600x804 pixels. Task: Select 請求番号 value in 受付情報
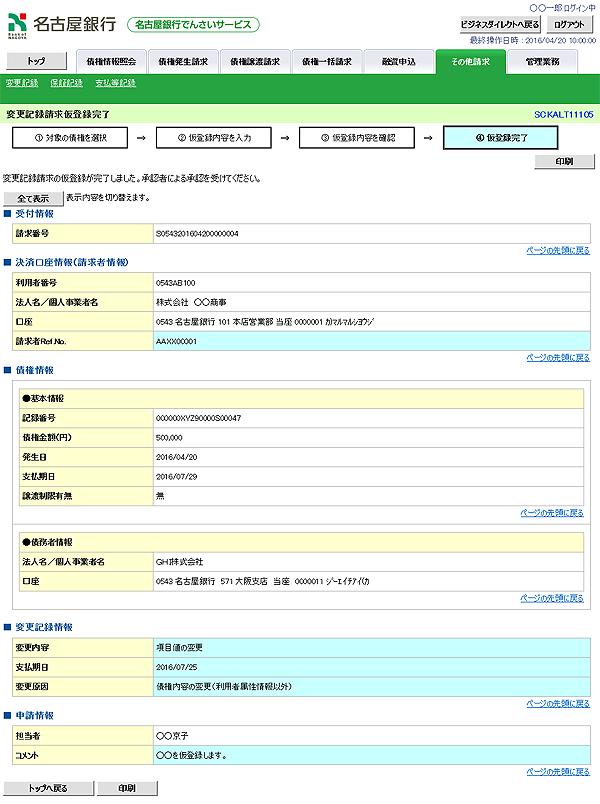pos(197,234)
